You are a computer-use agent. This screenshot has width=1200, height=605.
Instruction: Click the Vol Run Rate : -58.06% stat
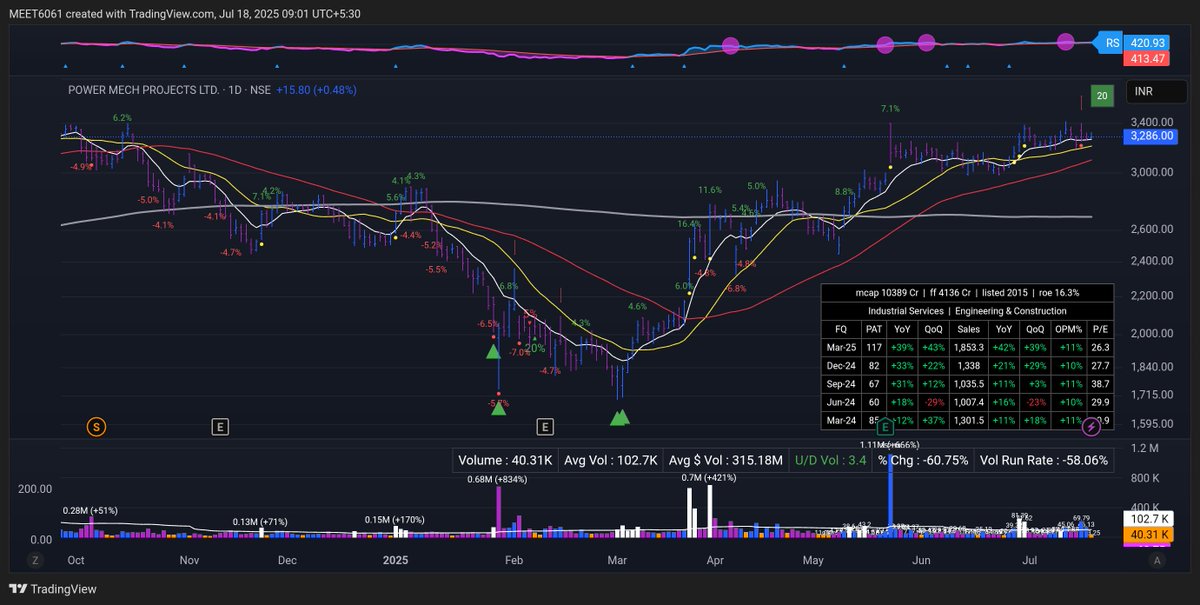point(1044,461)
